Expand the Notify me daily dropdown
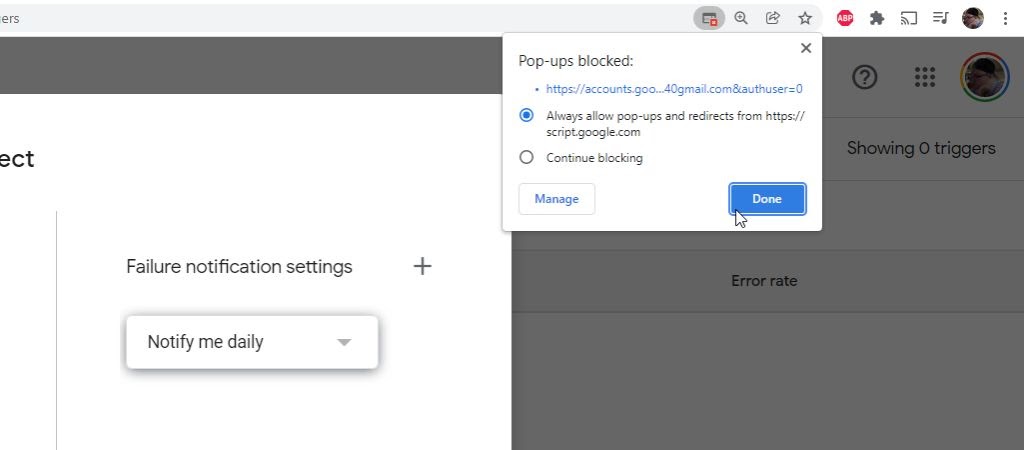This screenshot has width=1024, height=450. coord(252,342)
